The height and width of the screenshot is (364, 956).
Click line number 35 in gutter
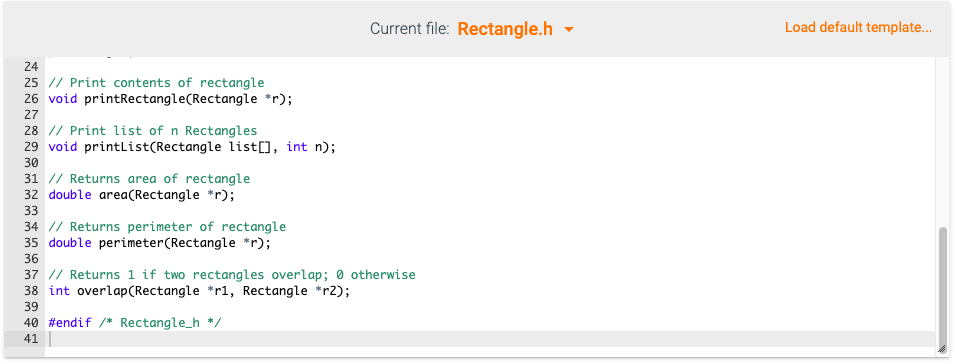(32, 243)
